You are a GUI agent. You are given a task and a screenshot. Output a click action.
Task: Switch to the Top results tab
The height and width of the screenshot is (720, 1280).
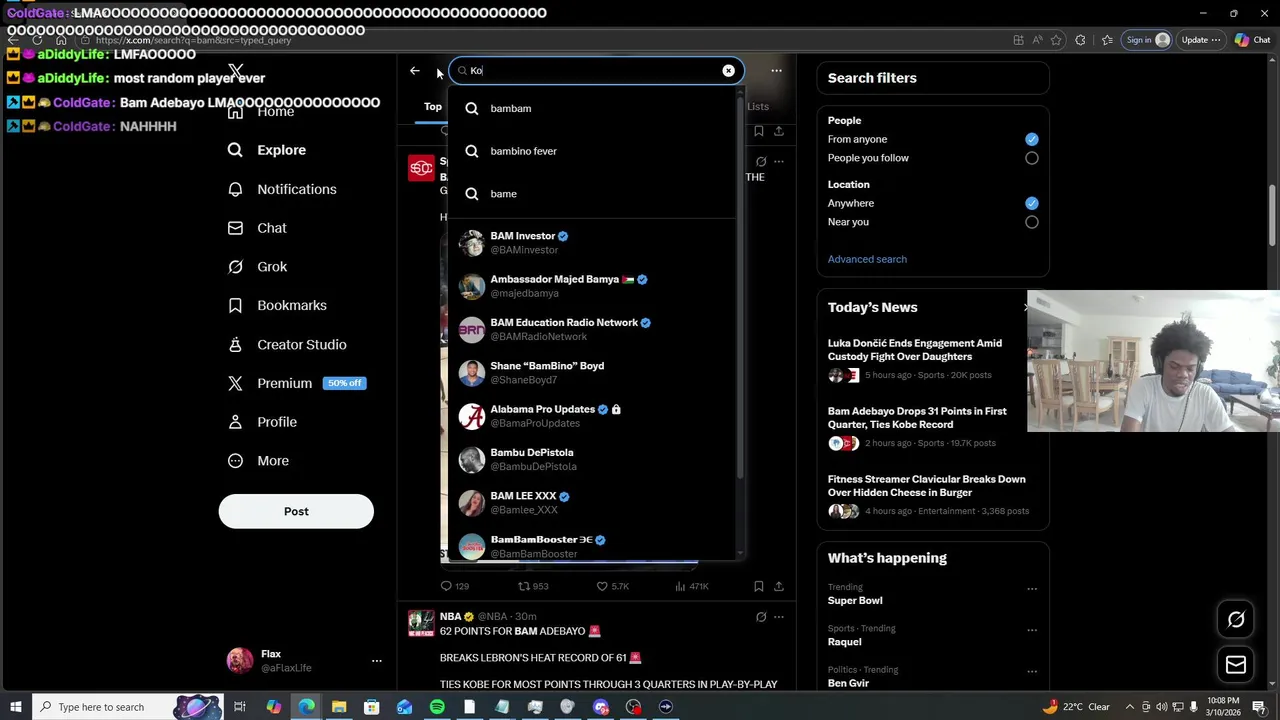tap(433, 106)
